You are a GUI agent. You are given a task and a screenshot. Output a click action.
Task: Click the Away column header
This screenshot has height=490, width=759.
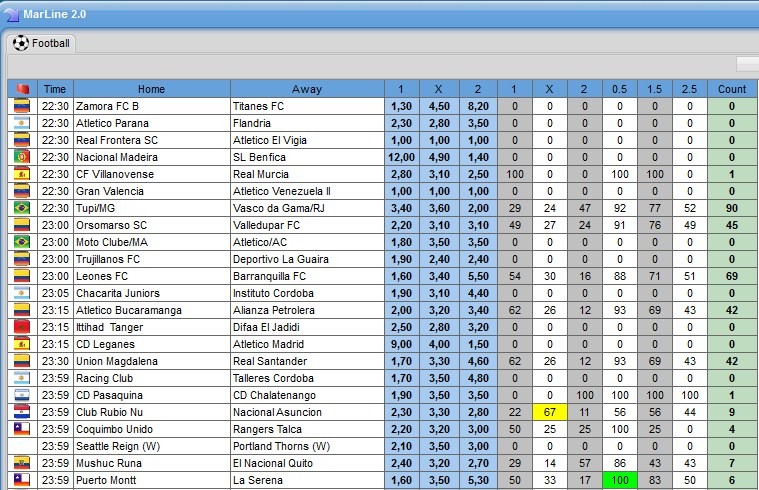click(307, 89)
